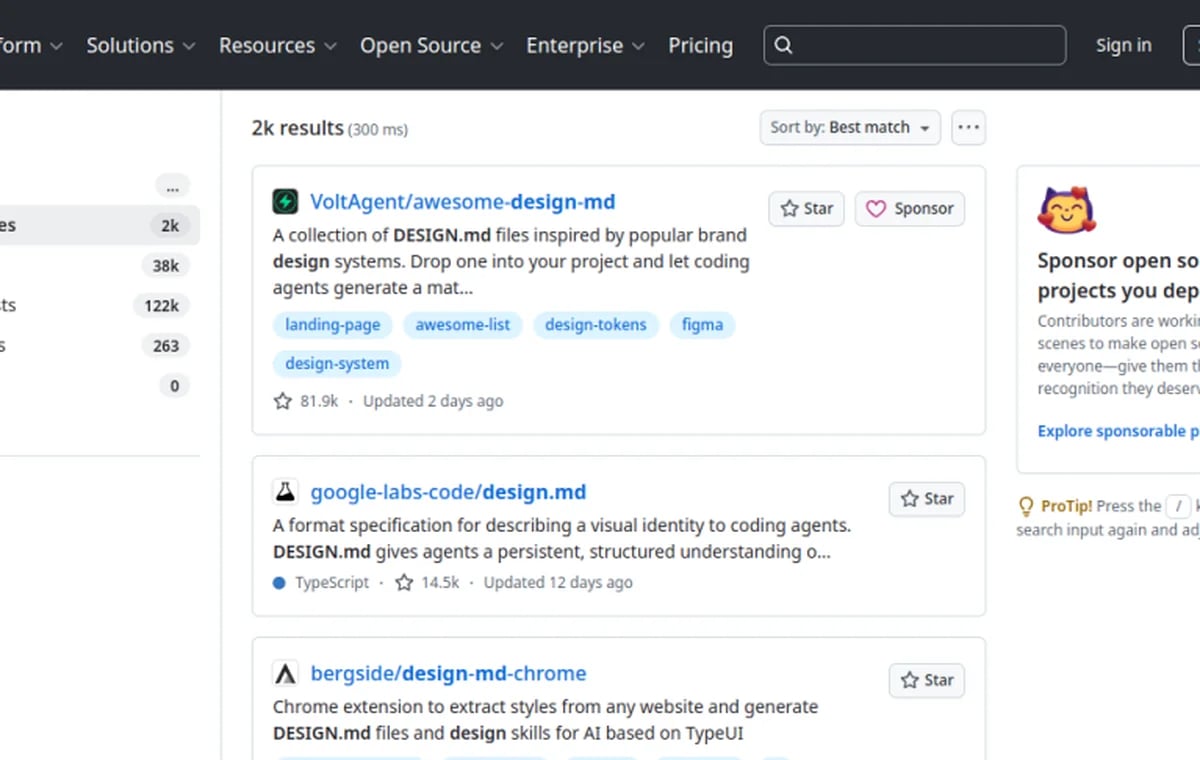Select filter with 0 results count
The height and width of the screenshot is (760, 1200).
coord(100,386)
